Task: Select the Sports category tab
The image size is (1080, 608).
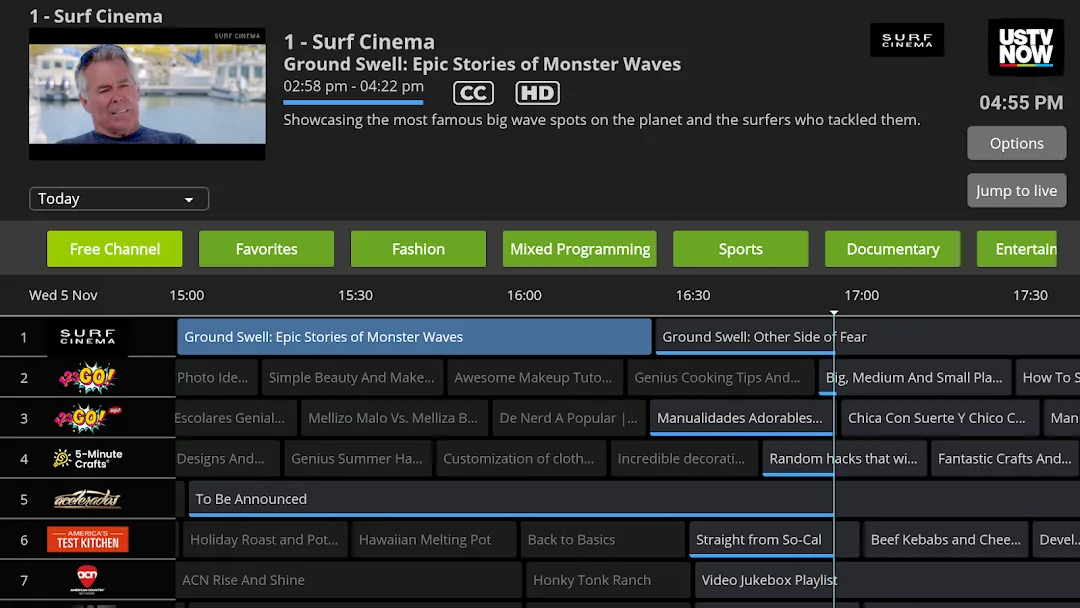Action: [740, 249]
